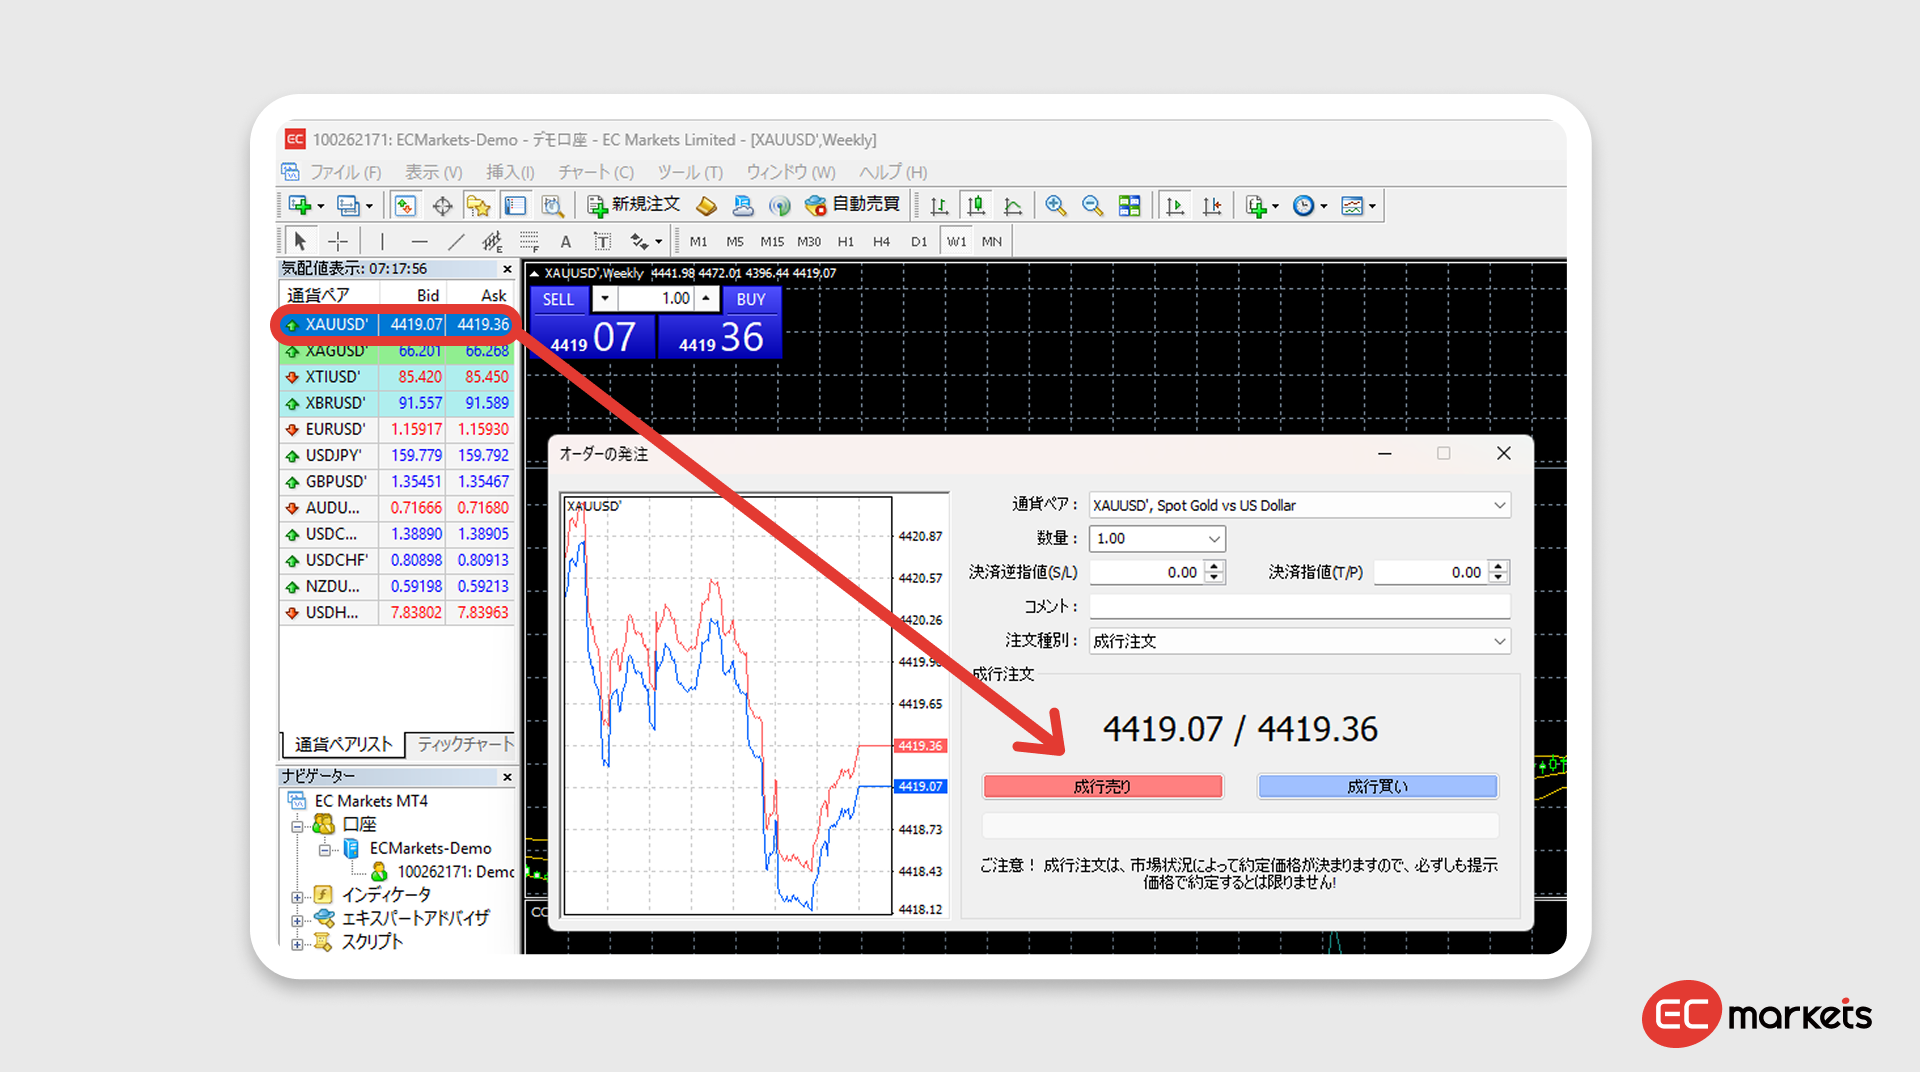1920x1072 pixels.
Task: Toggle the Navigator star-folder icon
Action: click(x=479, y=206)
